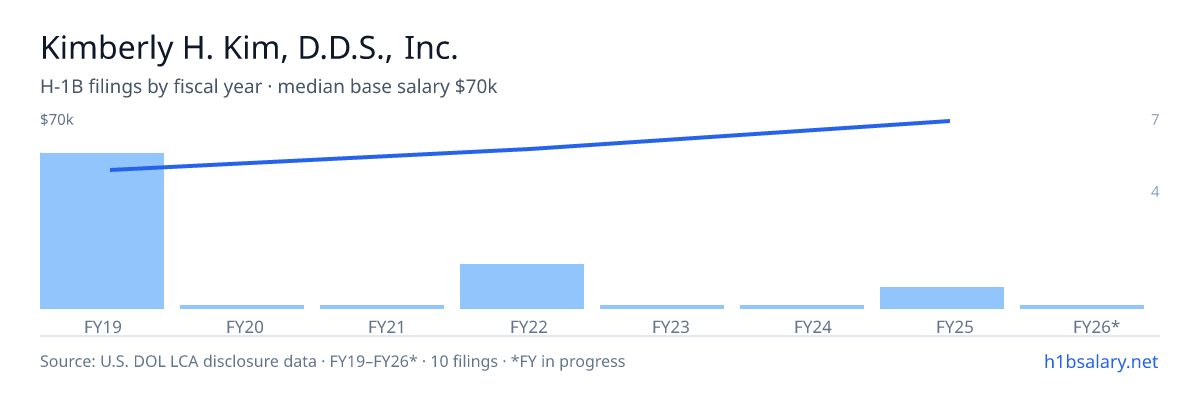Click the FY26* axis label
Image resolution: width=1200 pixels, height=400 pixels.
[x=1096, y=326]
